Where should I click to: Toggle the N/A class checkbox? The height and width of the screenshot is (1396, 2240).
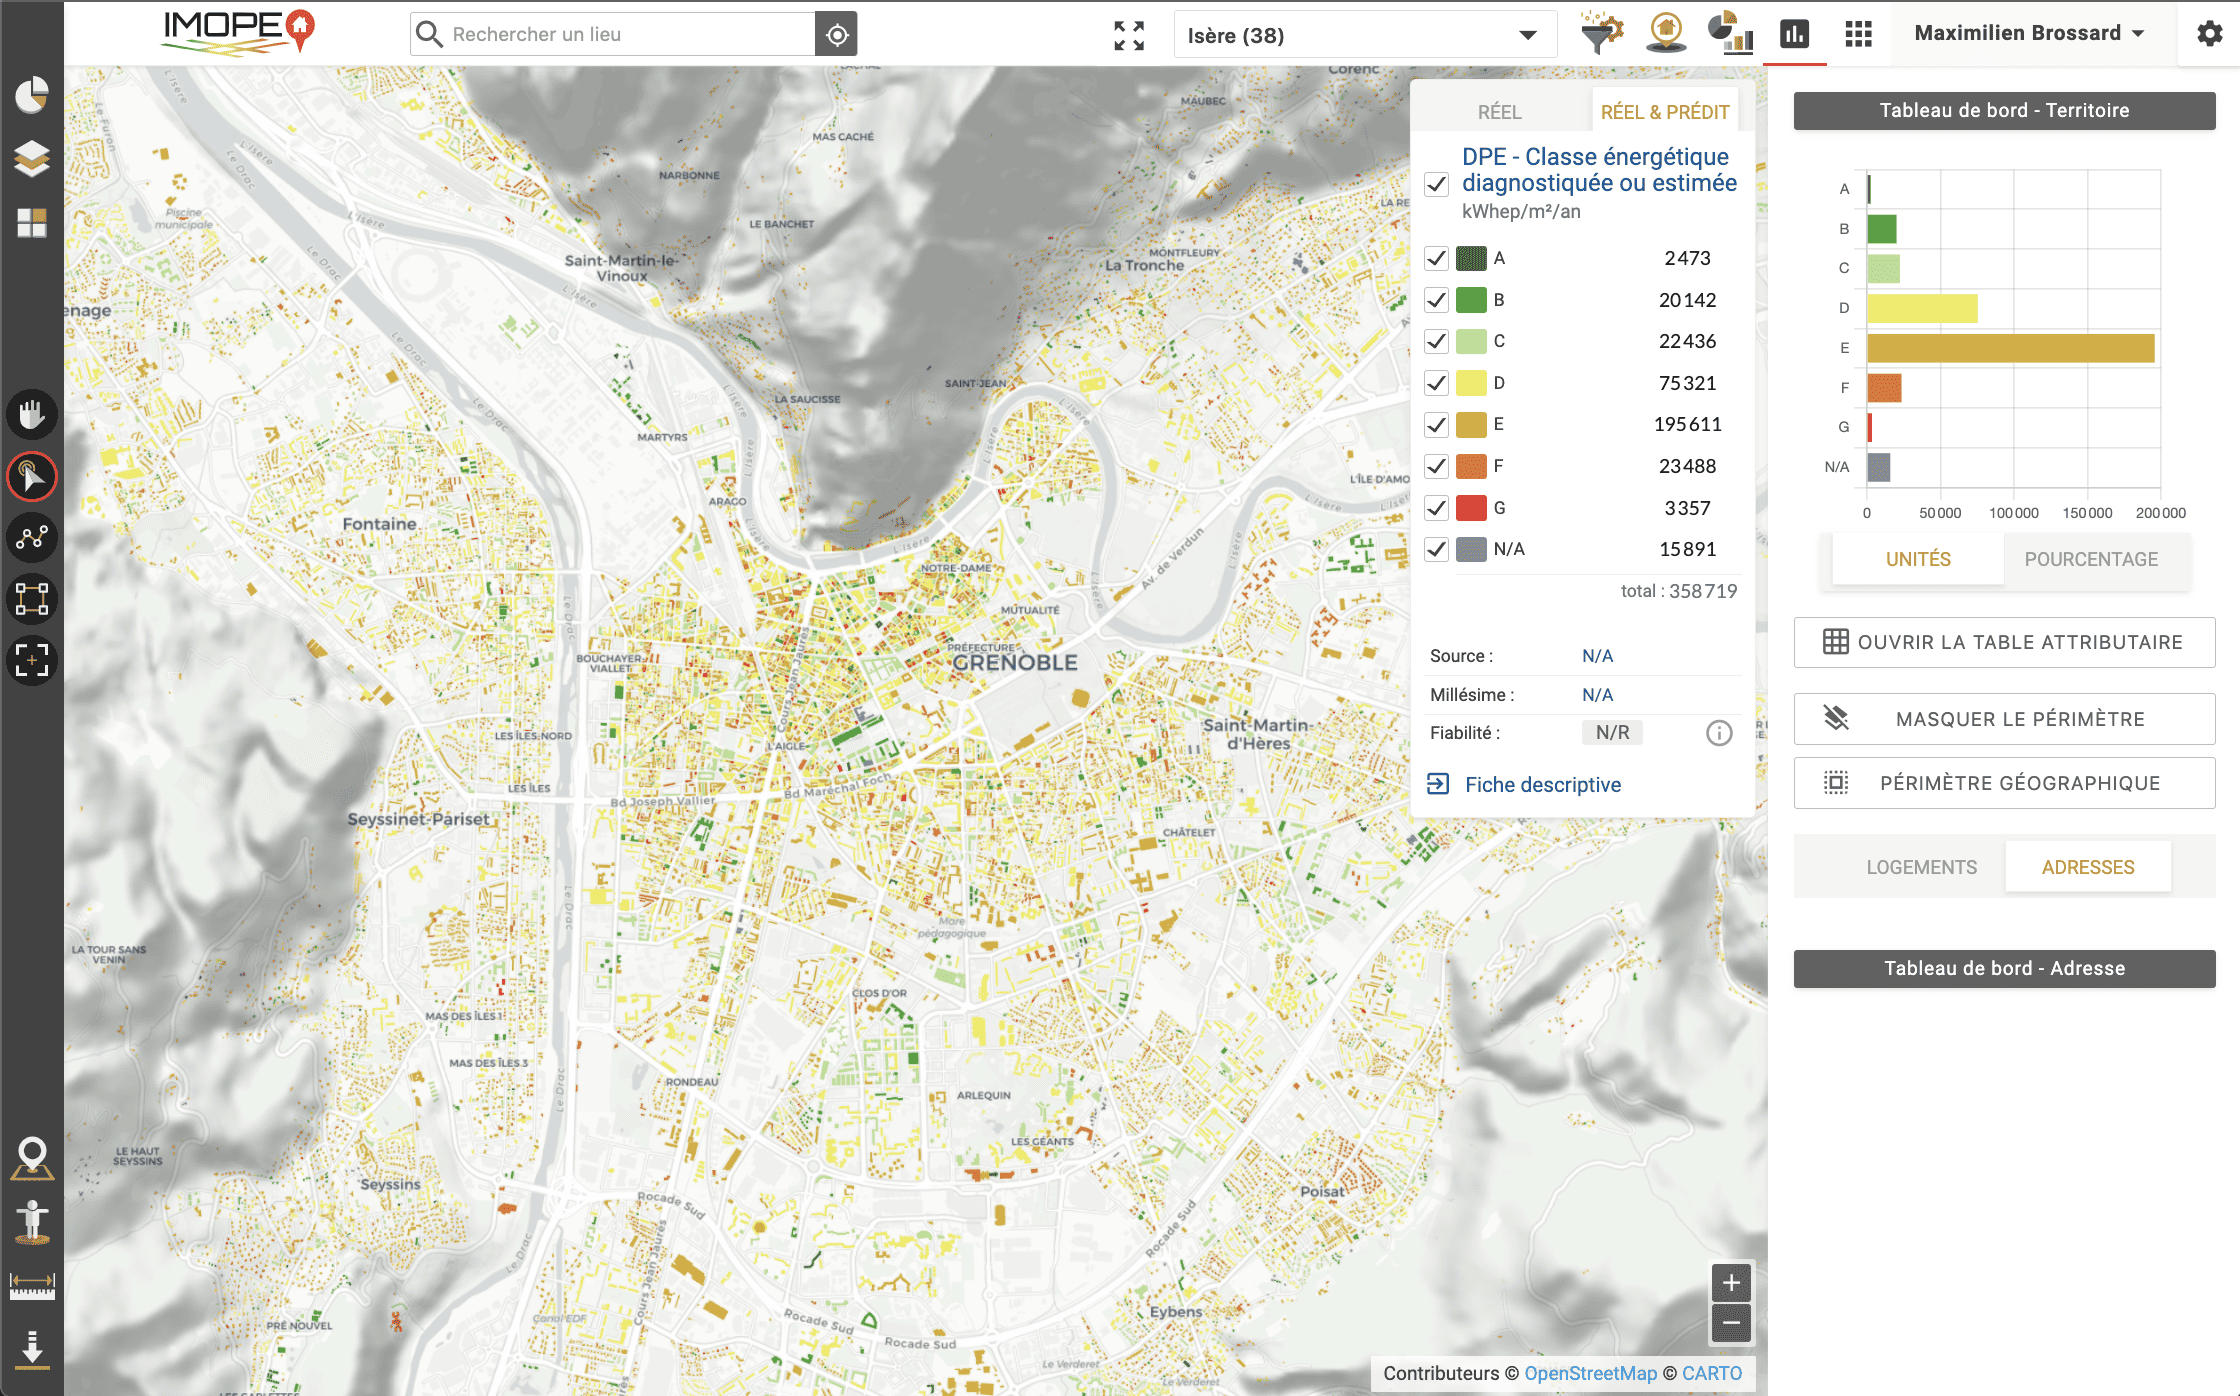[x=1436, y=549]
